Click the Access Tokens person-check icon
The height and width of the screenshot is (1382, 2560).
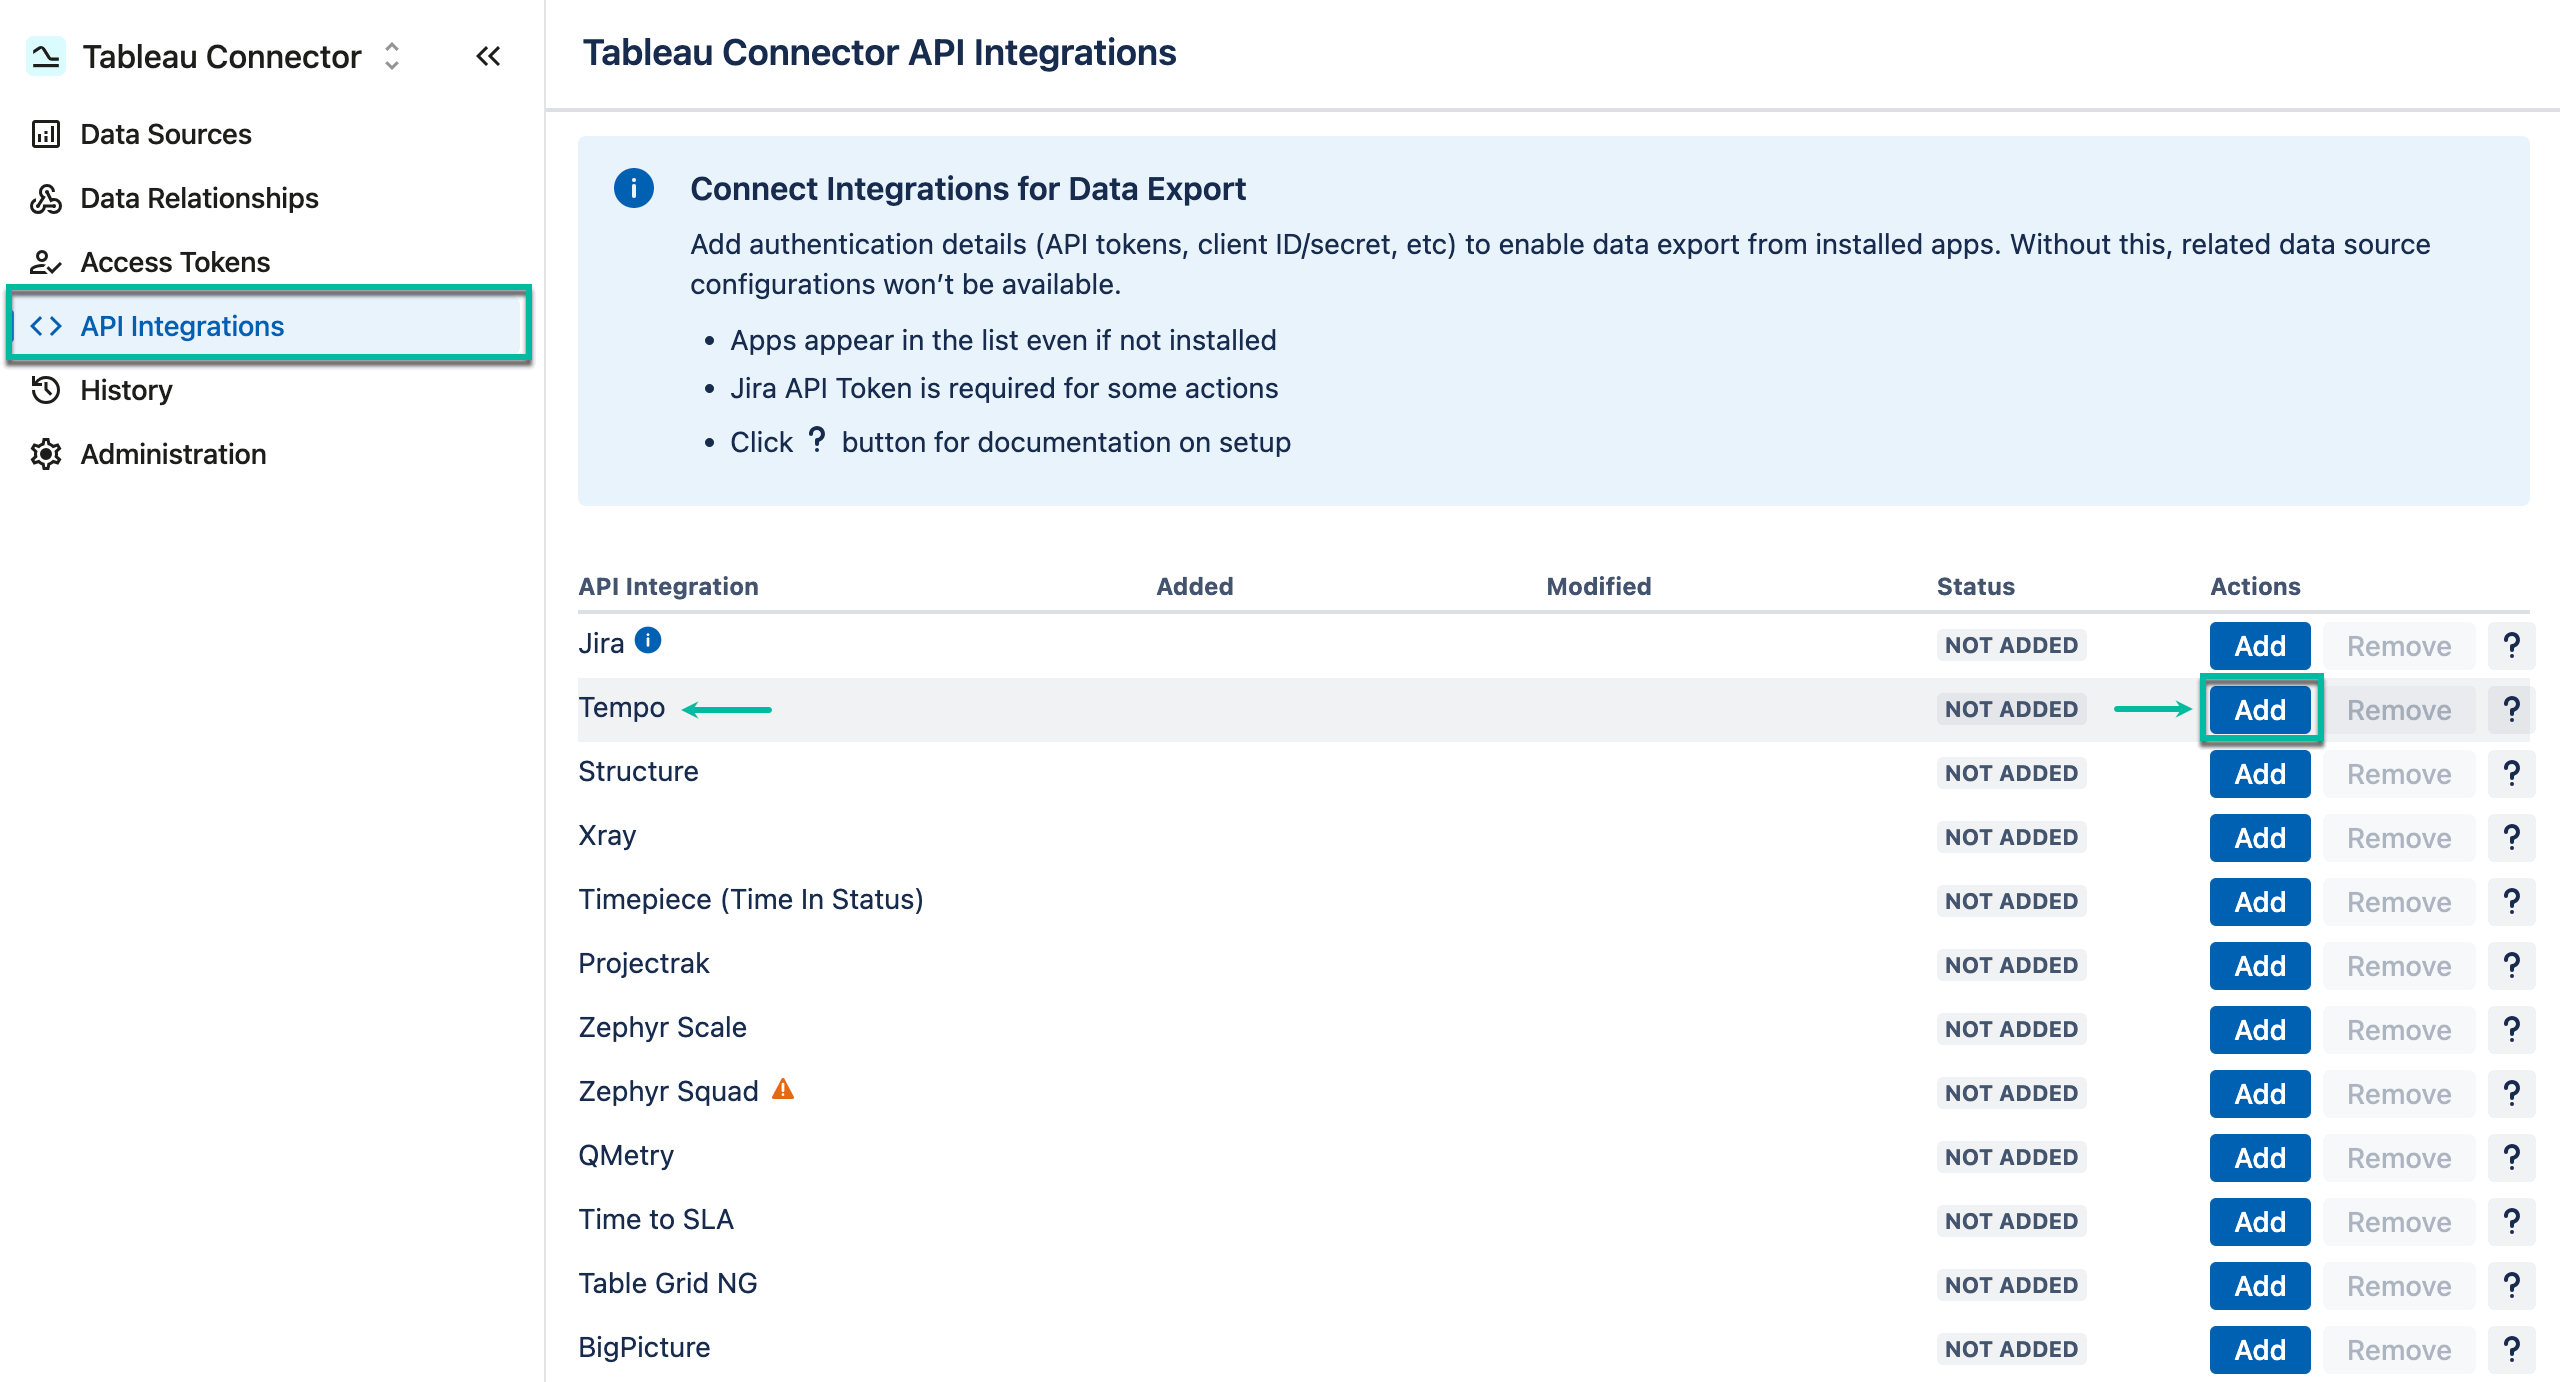click(x=46, y=261)
